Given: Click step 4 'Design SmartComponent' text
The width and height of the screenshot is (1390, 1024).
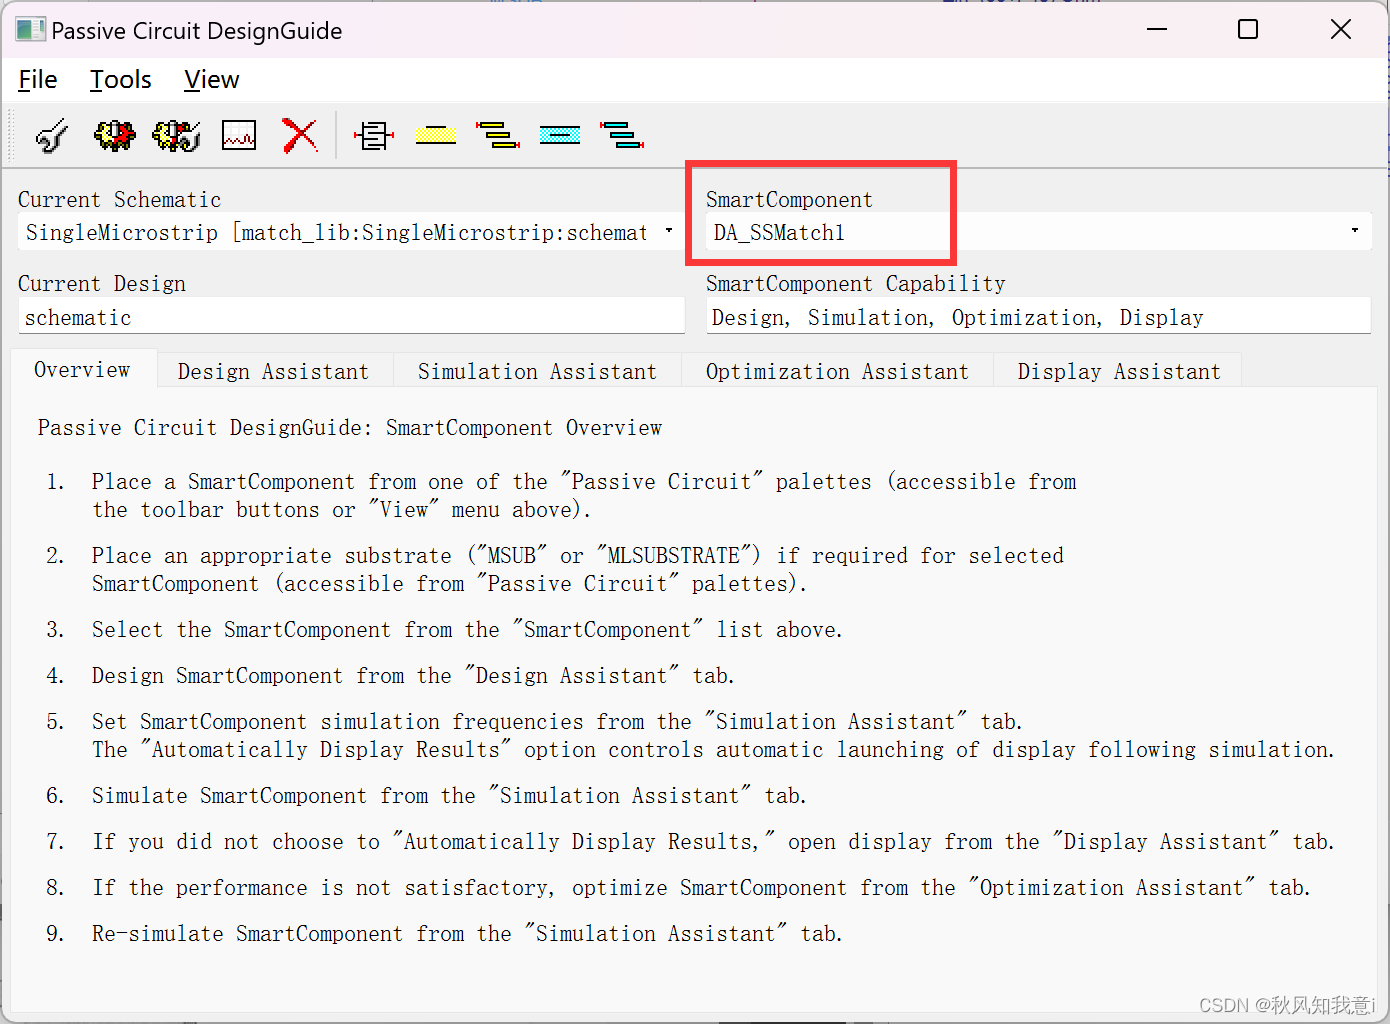Looking at the screenshot, I should pos(413,676).
